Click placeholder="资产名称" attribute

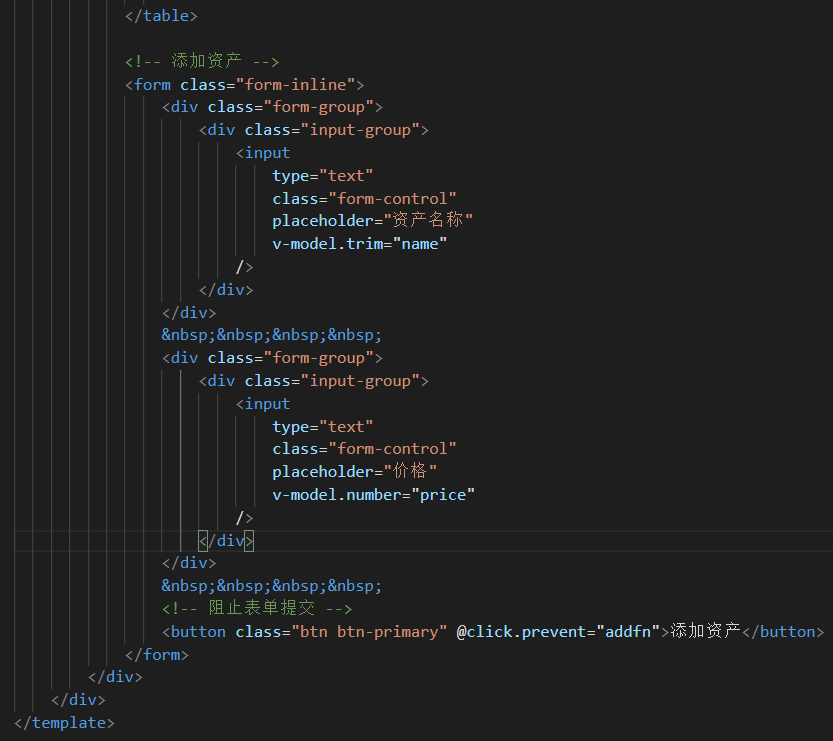pos(372,220)
